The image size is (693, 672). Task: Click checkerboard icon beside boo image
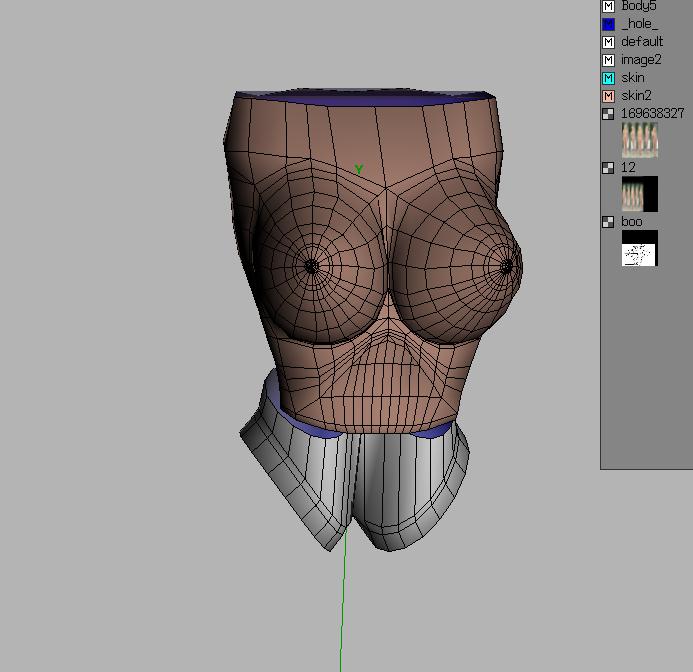point(608,222)
